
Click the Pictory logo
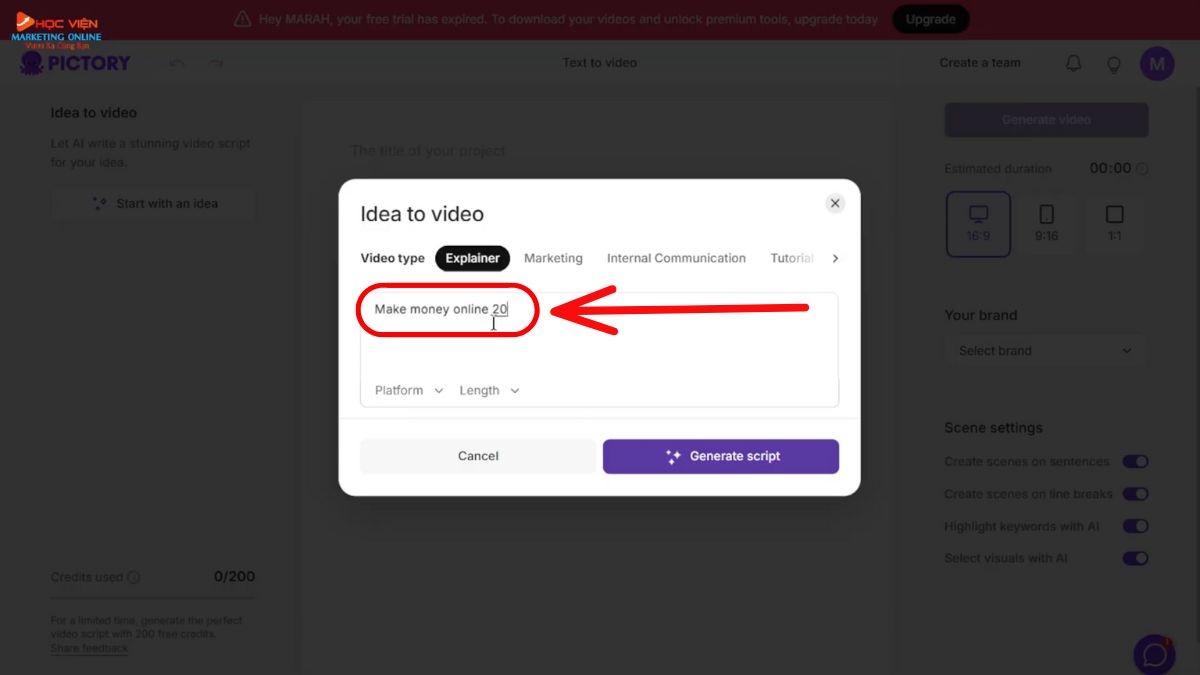75,63
